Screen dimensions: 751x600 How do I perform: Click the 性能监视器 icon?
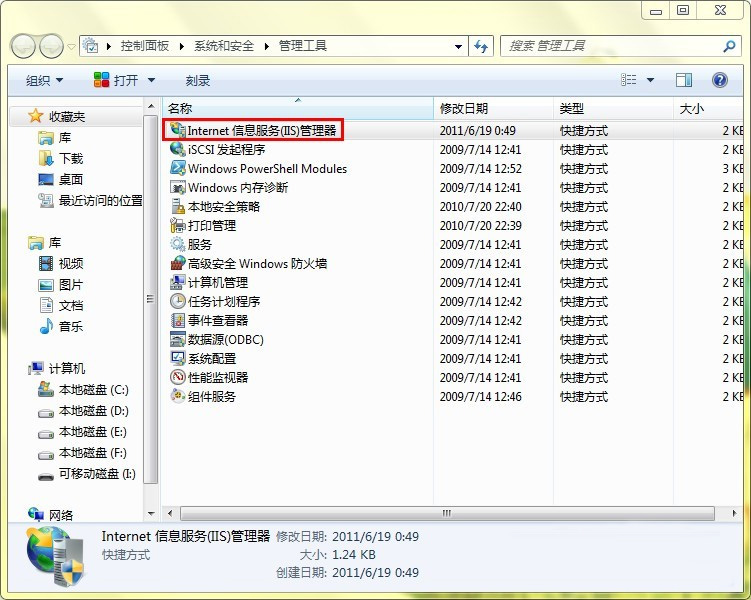tap(178, 378)
